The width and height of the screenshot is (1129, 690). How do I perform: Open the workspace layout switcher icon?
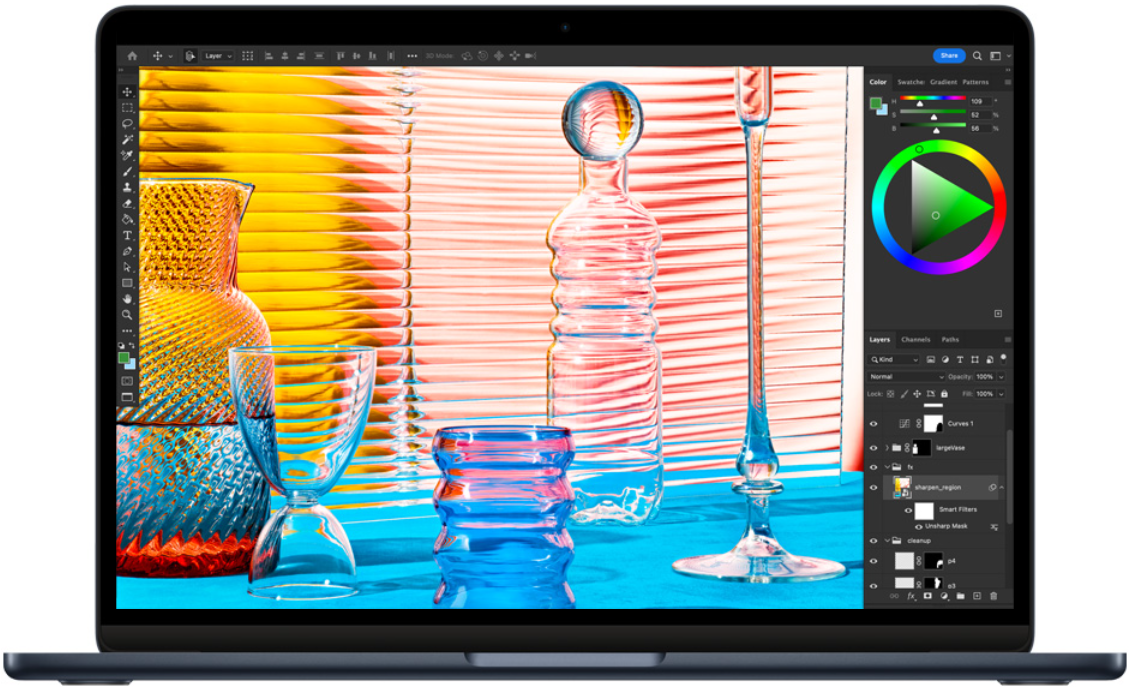pyautogui.click(x=995, y=55)
